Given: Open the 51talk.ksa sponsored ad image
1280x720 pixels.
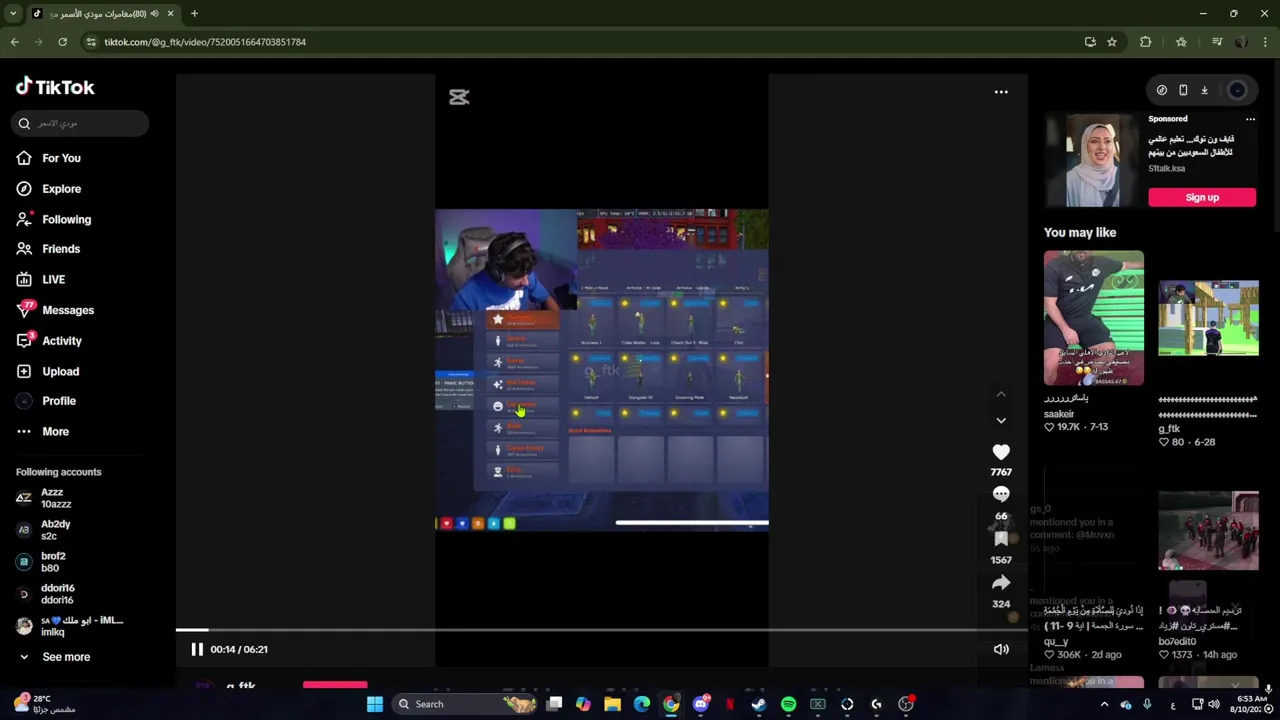Looking at the screenshot, I should pos(1092,160).
